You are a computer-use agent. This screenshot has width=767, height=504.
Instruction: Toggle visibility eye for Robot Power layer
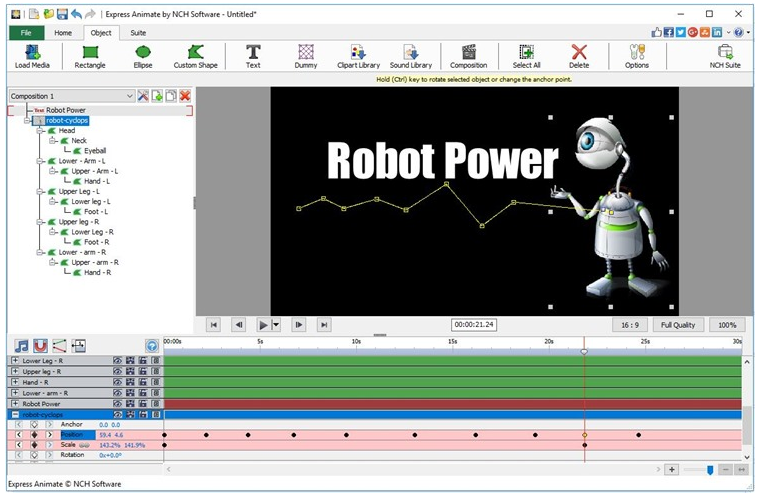click(x=117, y=404)
